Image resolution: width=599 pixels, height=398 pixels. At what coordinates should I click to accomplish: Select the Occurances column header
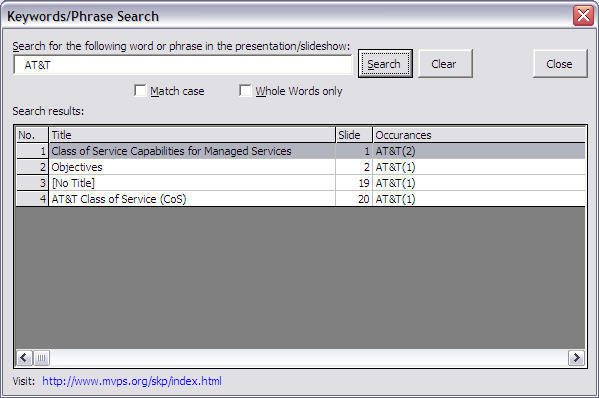479,135
